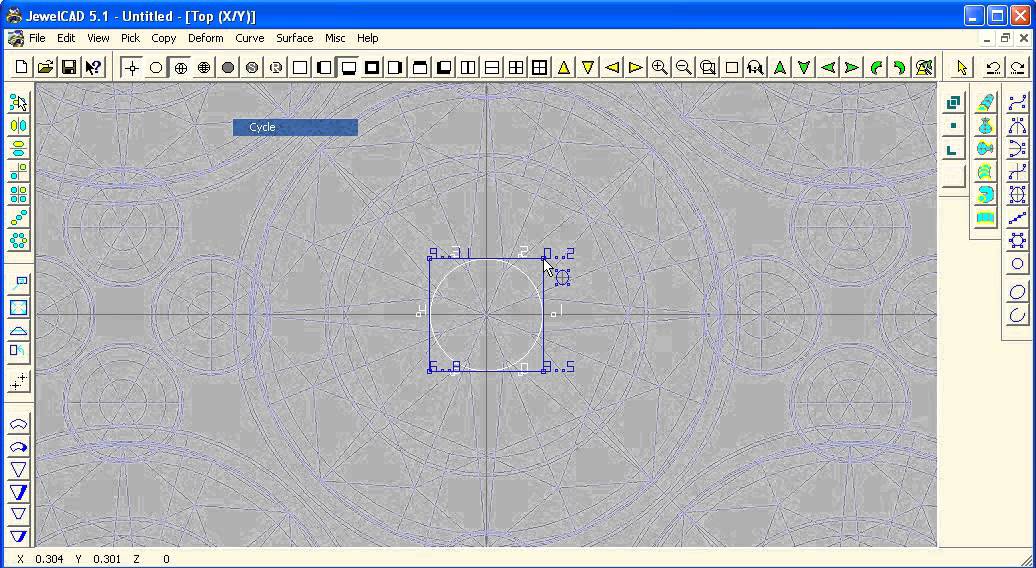
Task: Split view into two vertical panes
Action: point(468,67)
